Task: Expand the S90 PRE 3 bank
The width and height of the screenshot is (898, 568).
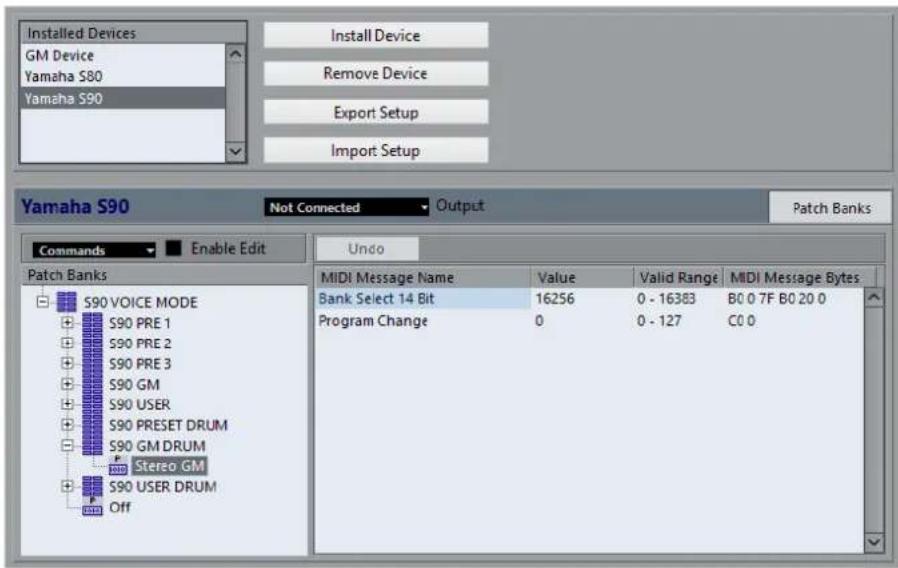Action: [67, 363]
